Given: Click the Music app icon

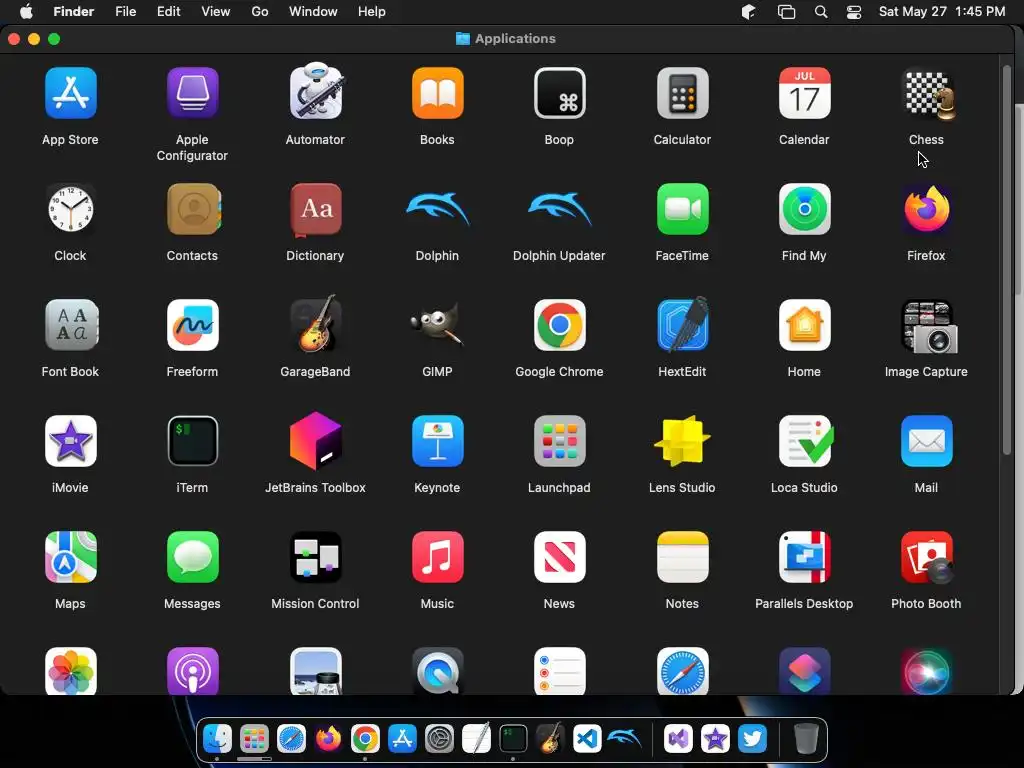Looking at the screenshot, I should 438,557.
